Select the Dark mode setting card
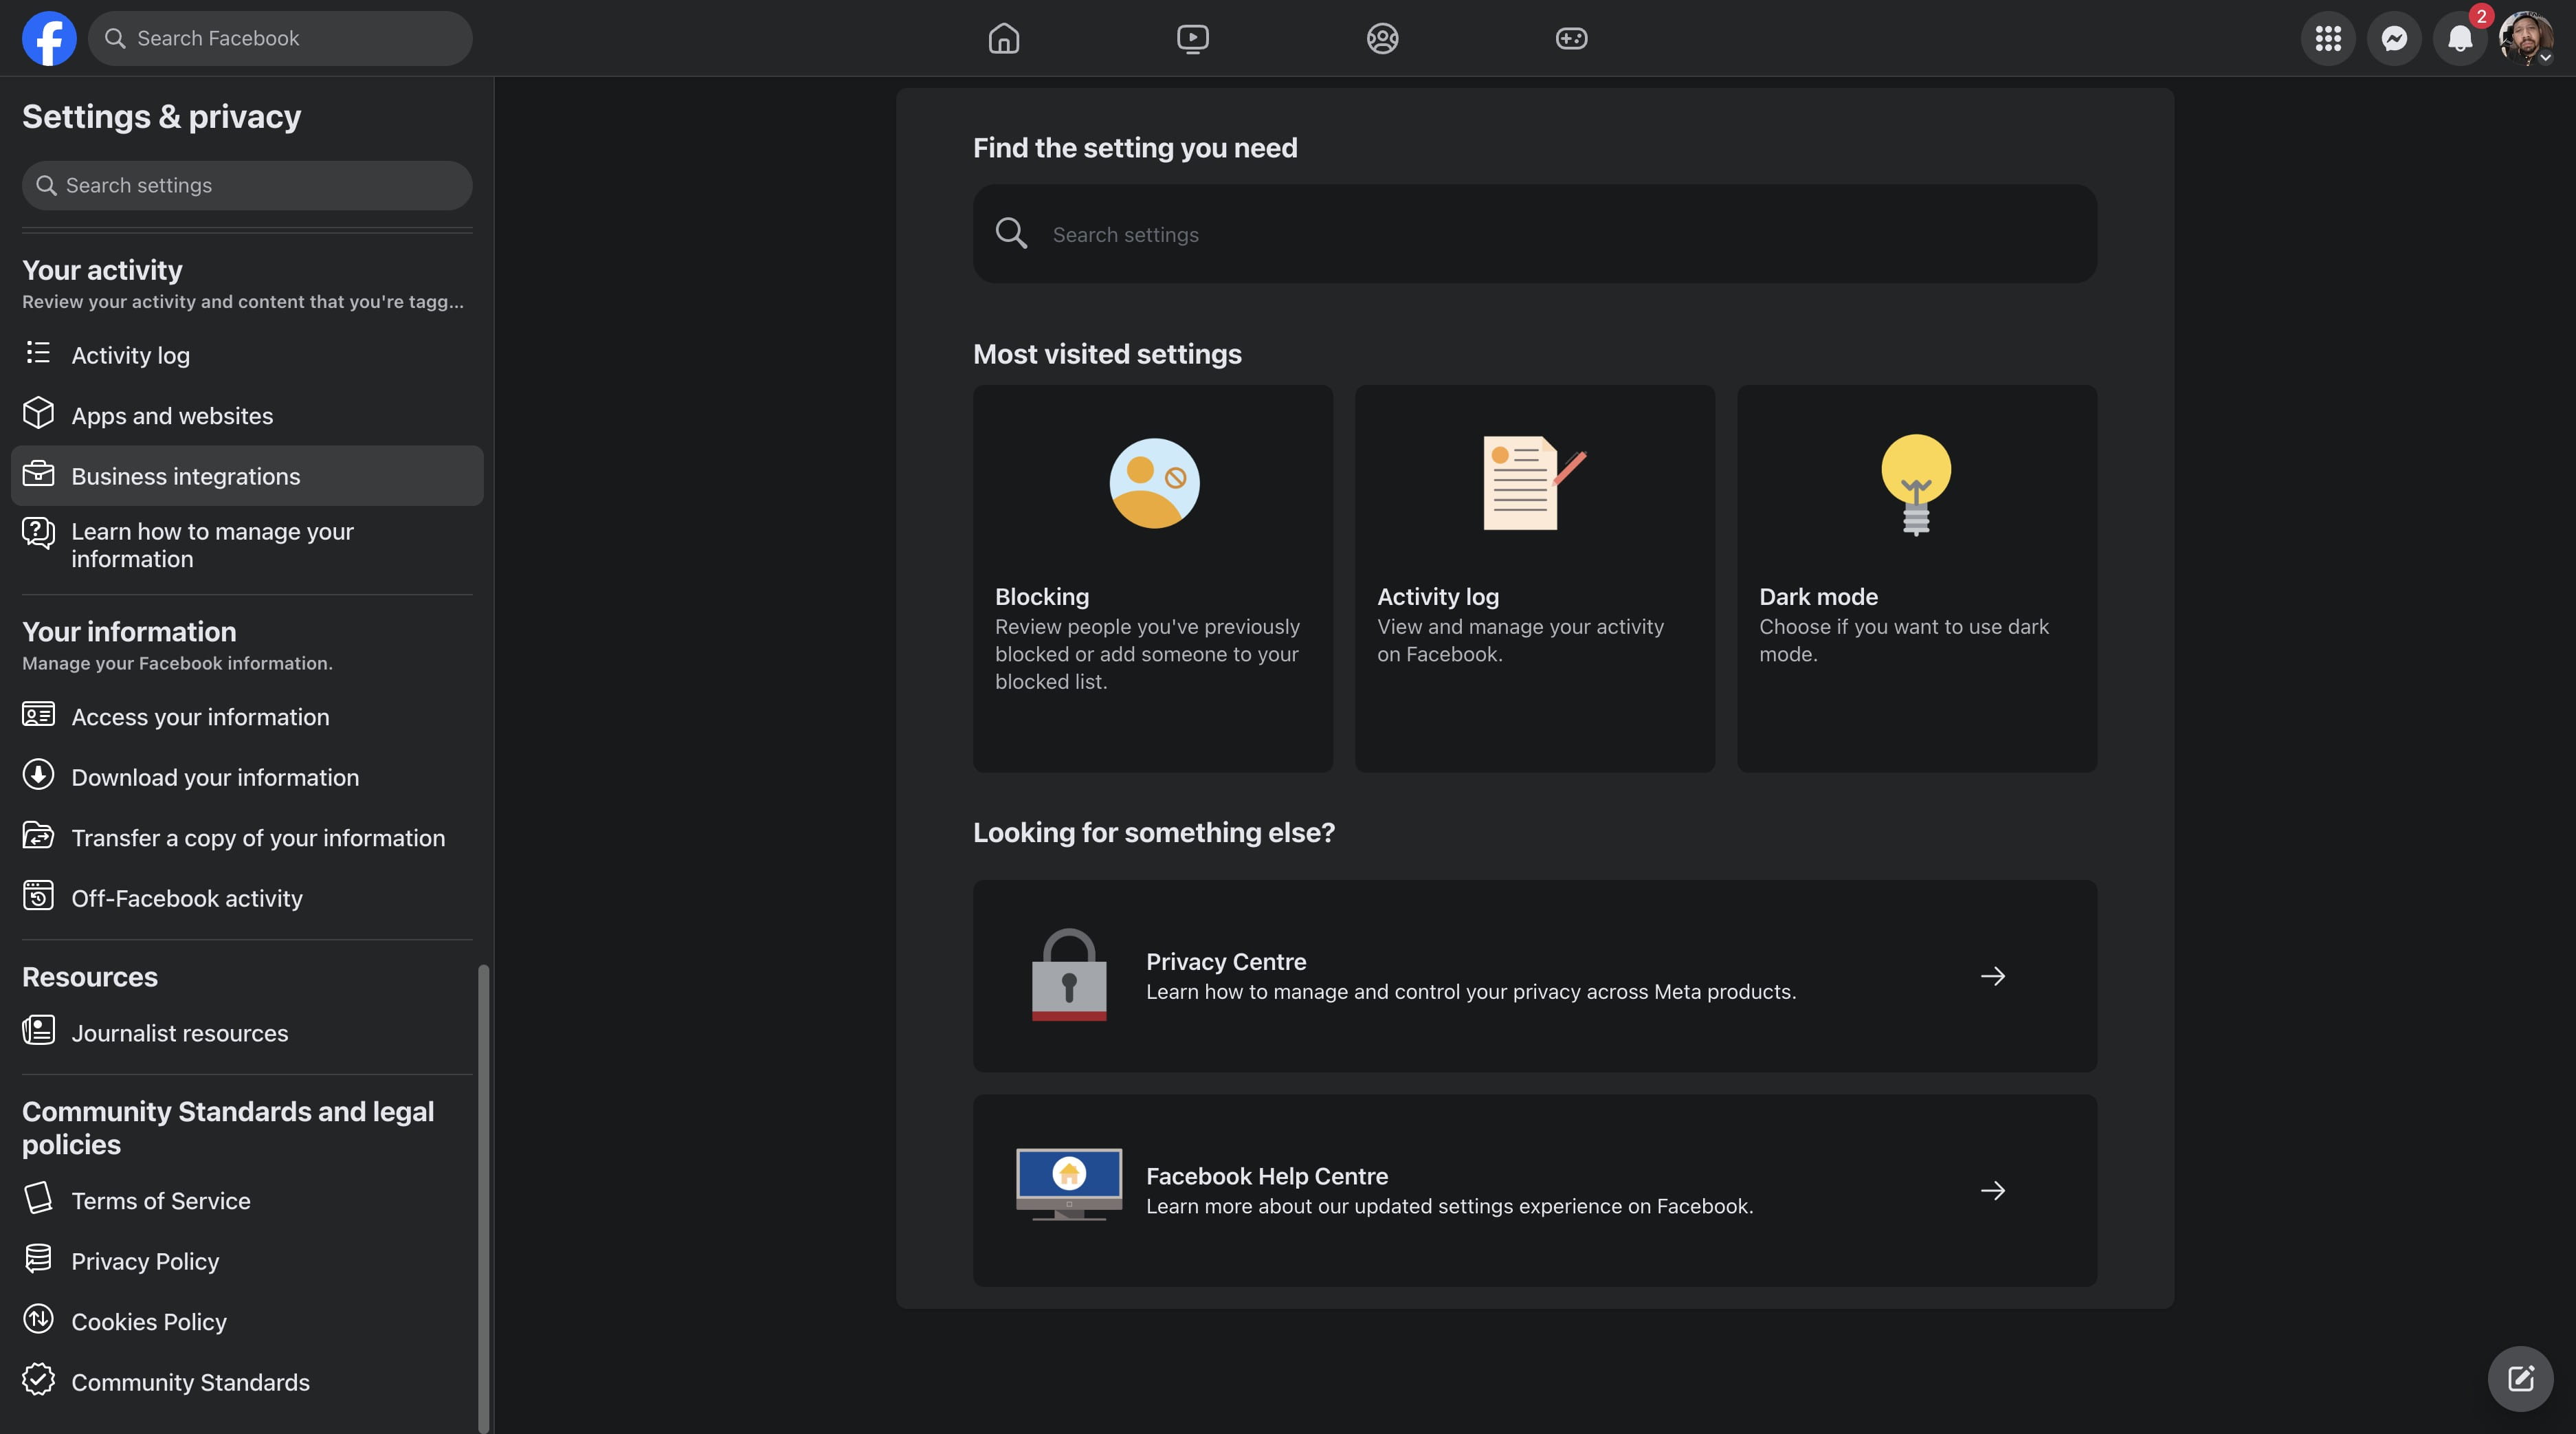Image resolution: width=2576 pixels, height=1434 pixels. click(1918, 580)
